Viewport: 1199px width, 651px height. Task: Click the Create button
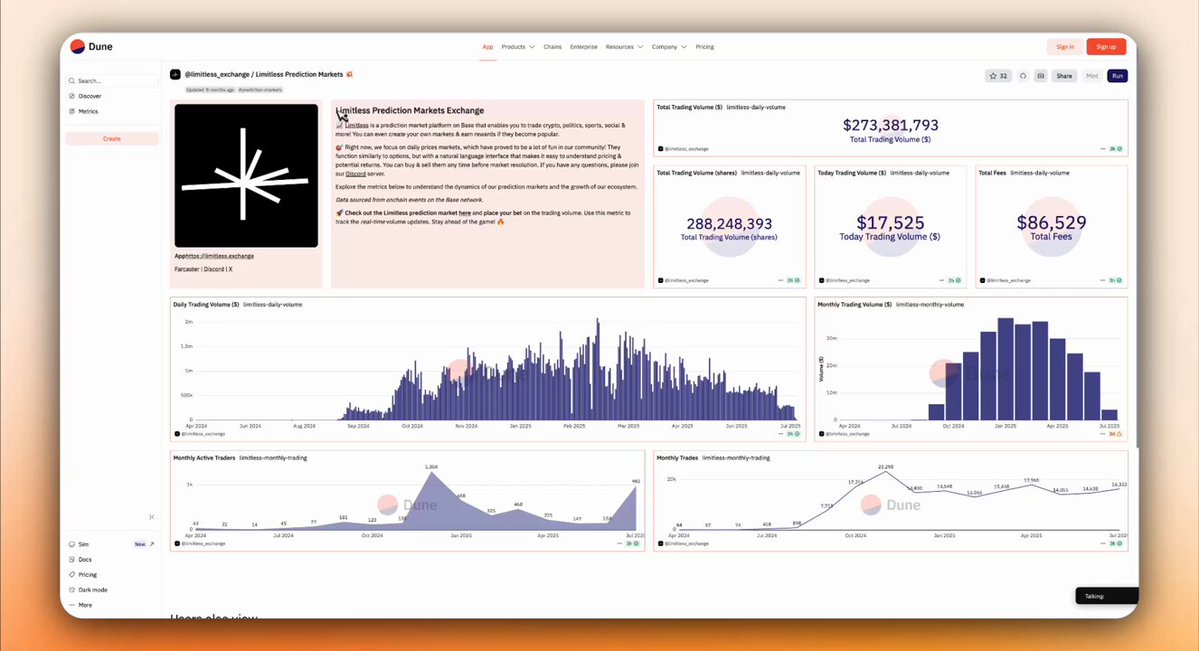pos(112,138)
